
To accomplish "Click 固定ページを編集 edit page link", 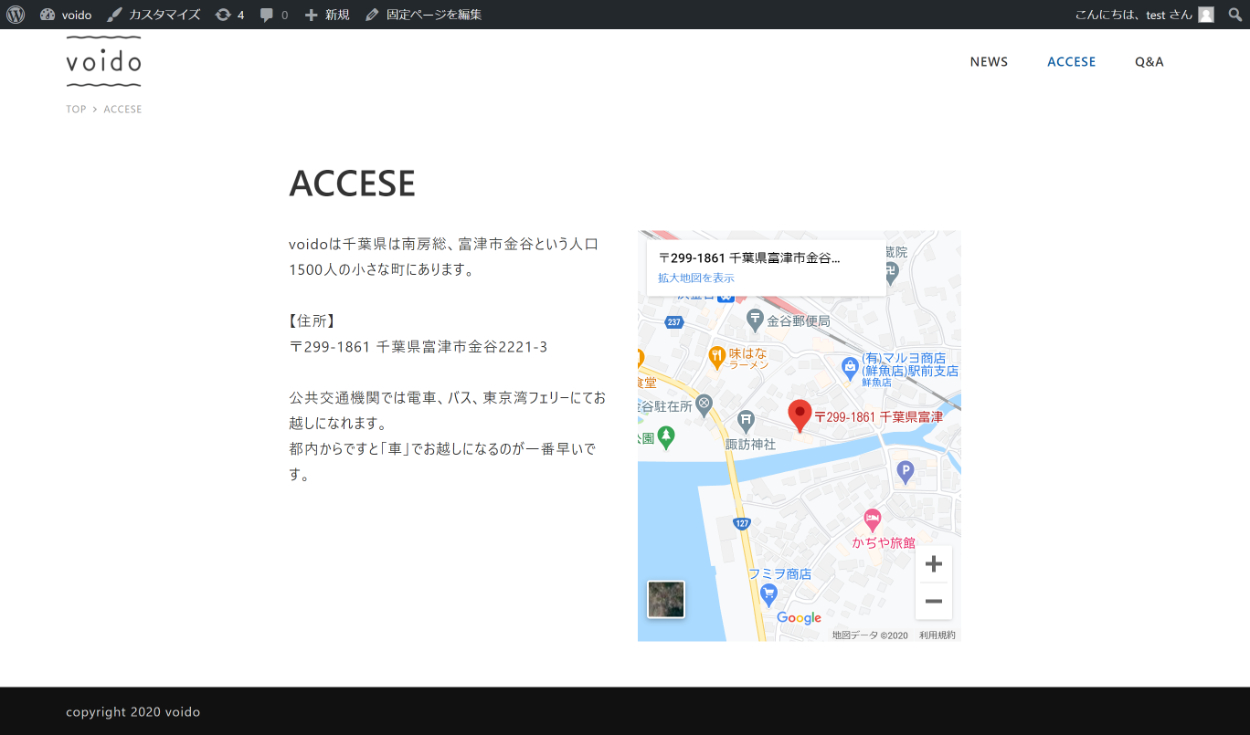I will coord(423,15).
